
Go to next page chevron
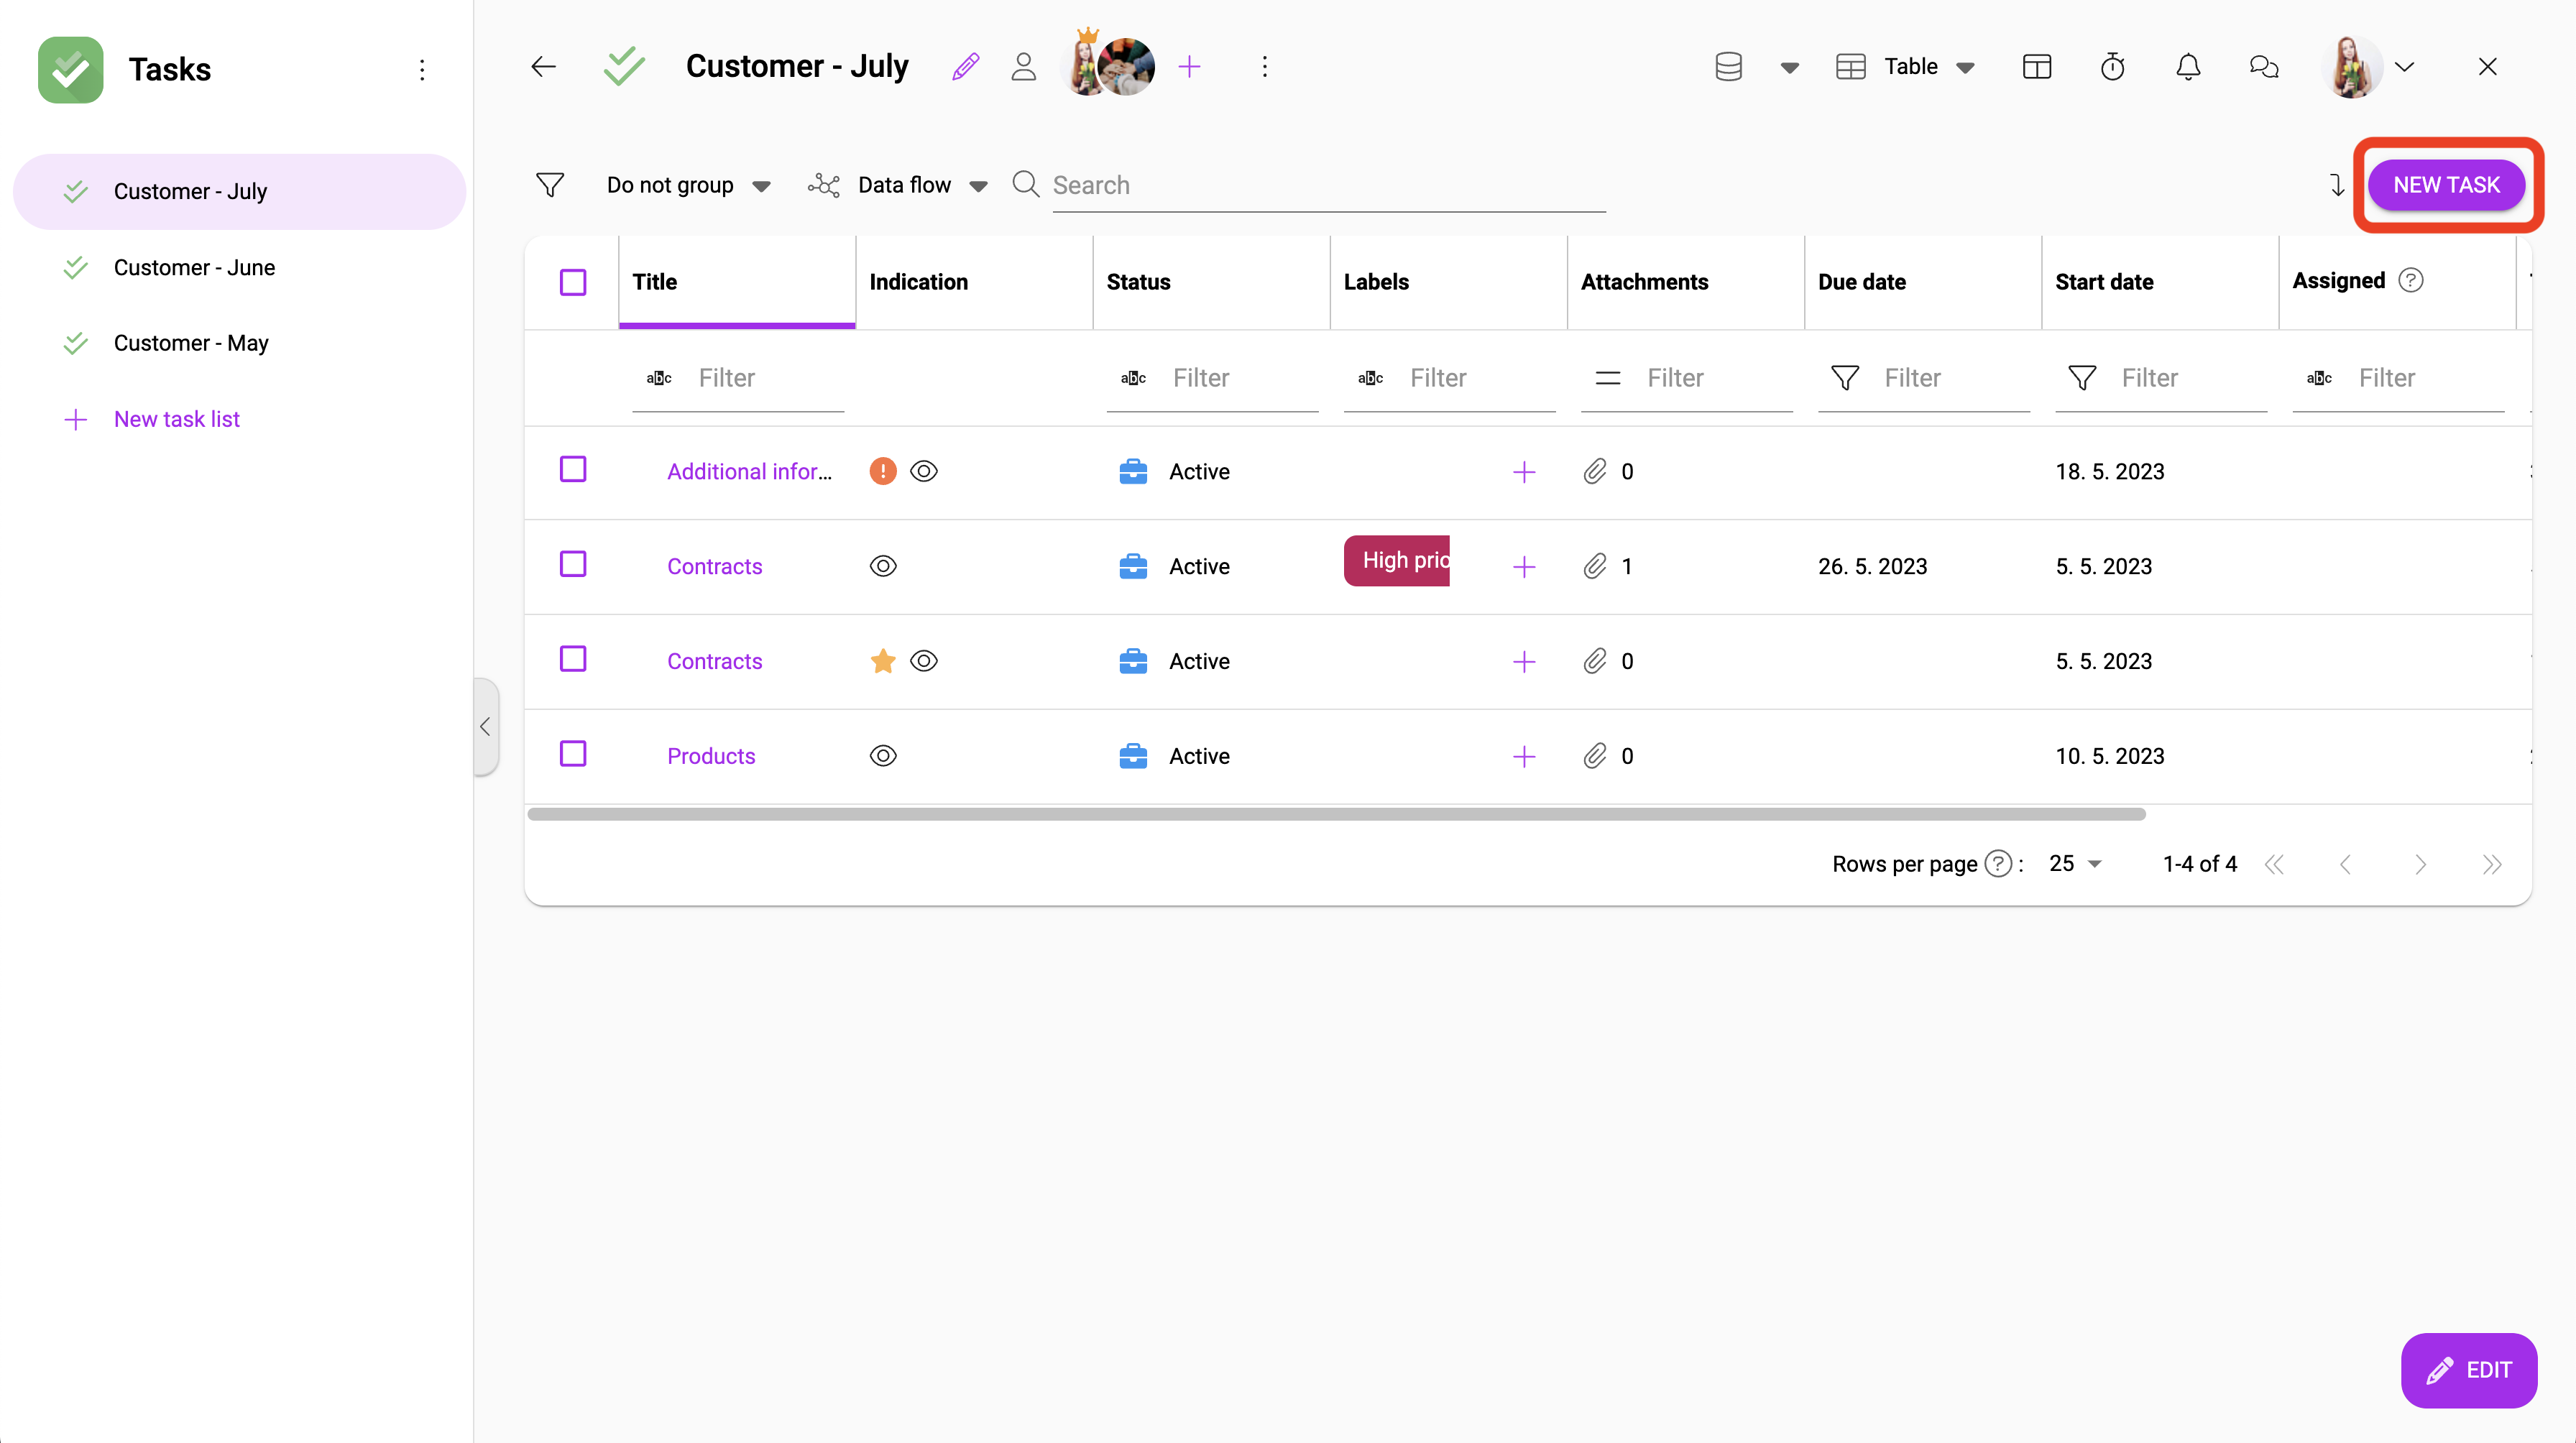coord(2420,864)
